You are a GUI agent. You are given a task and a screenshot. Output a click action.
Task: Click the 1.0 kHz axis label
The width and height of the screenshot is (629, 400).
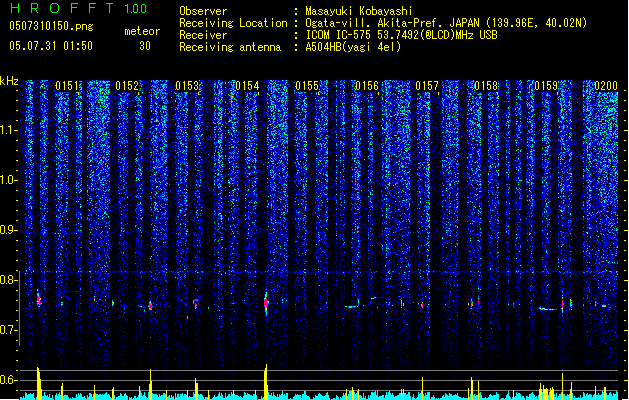[9, 180]
